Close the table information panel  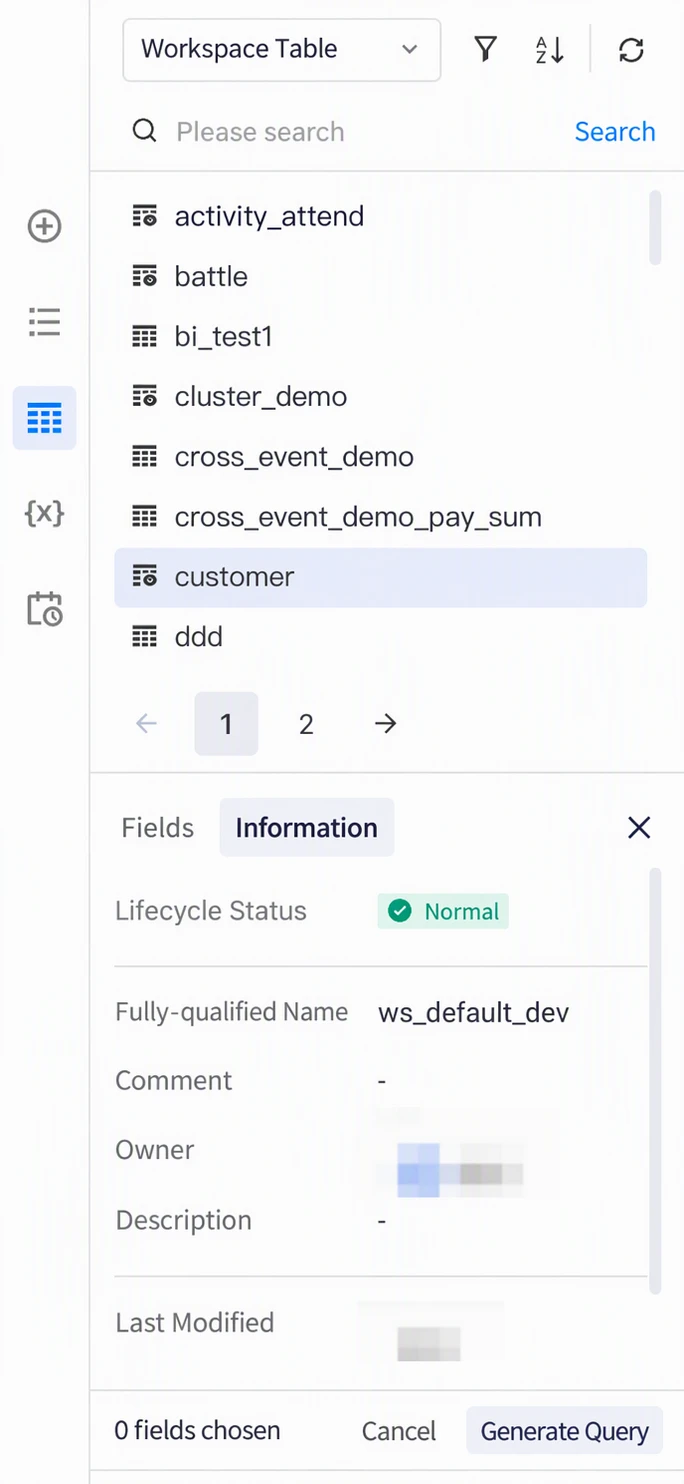point(639,827)
